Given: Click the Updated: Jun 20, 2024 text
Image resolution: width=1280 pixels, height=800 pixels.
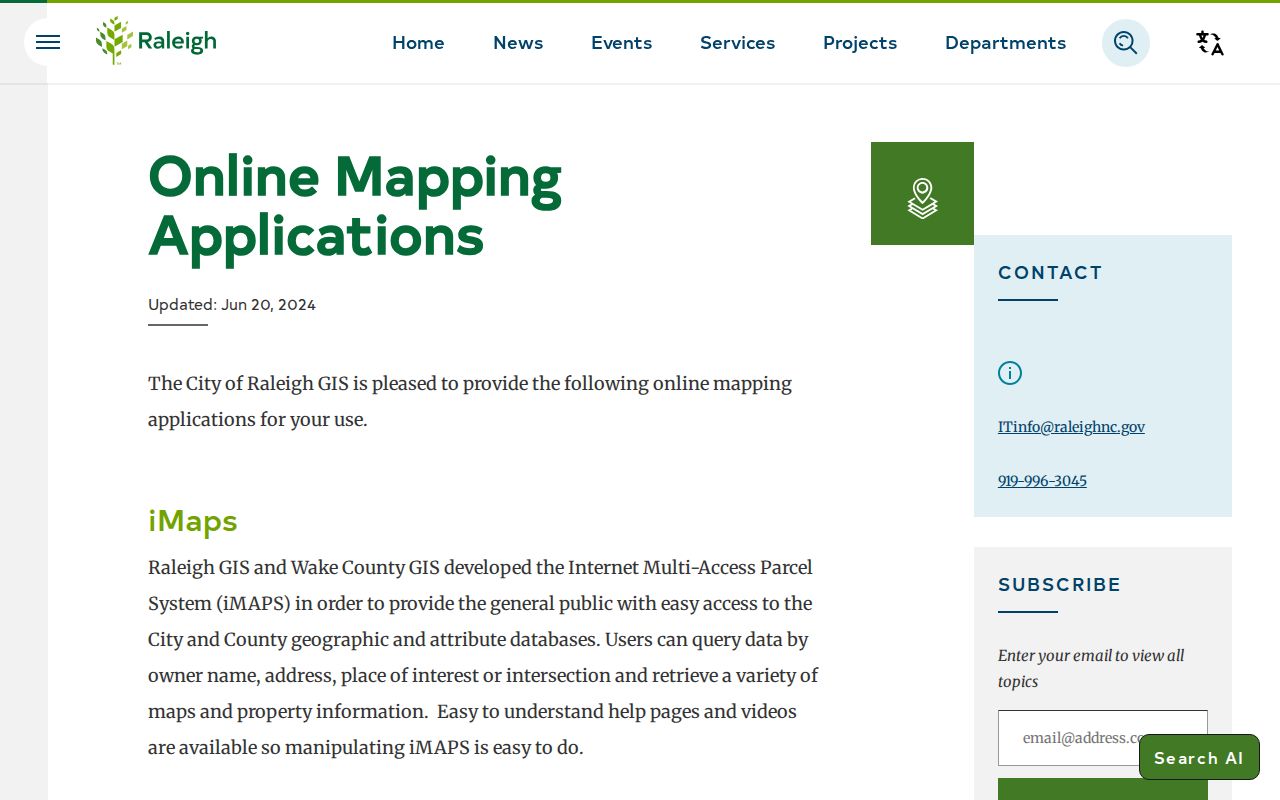Looking at the screenshot, I should pyautogui.click(x=232, y=305).
